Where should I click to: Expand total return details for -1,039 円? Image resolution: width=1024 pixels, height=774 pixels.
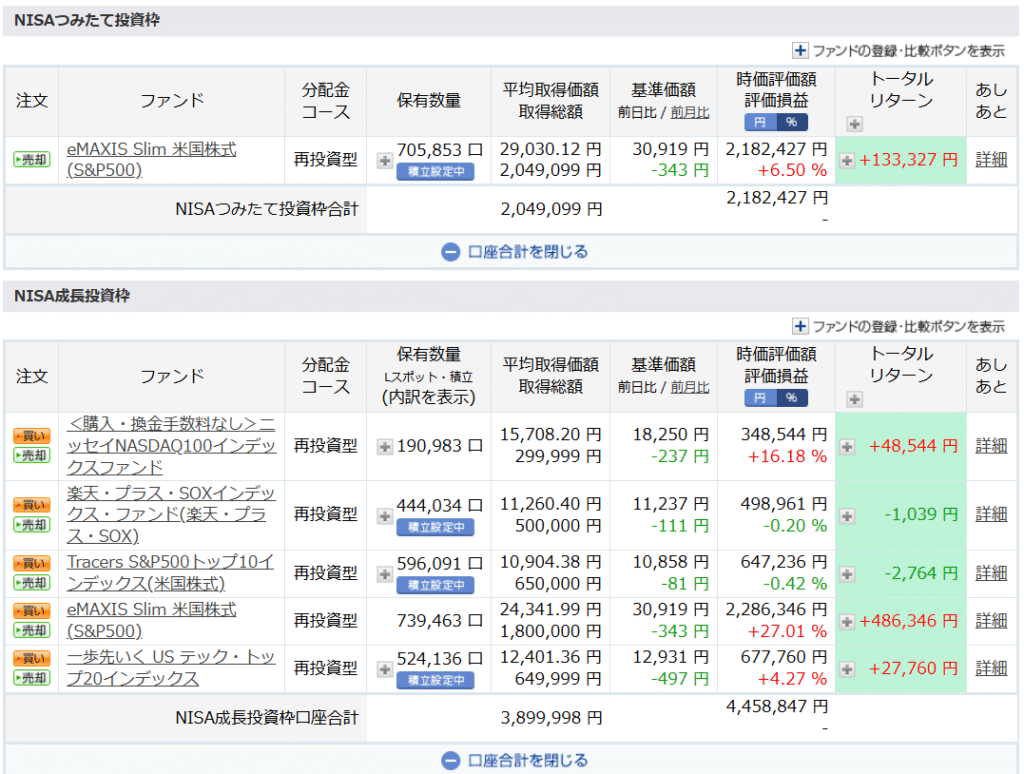[847, 516]
